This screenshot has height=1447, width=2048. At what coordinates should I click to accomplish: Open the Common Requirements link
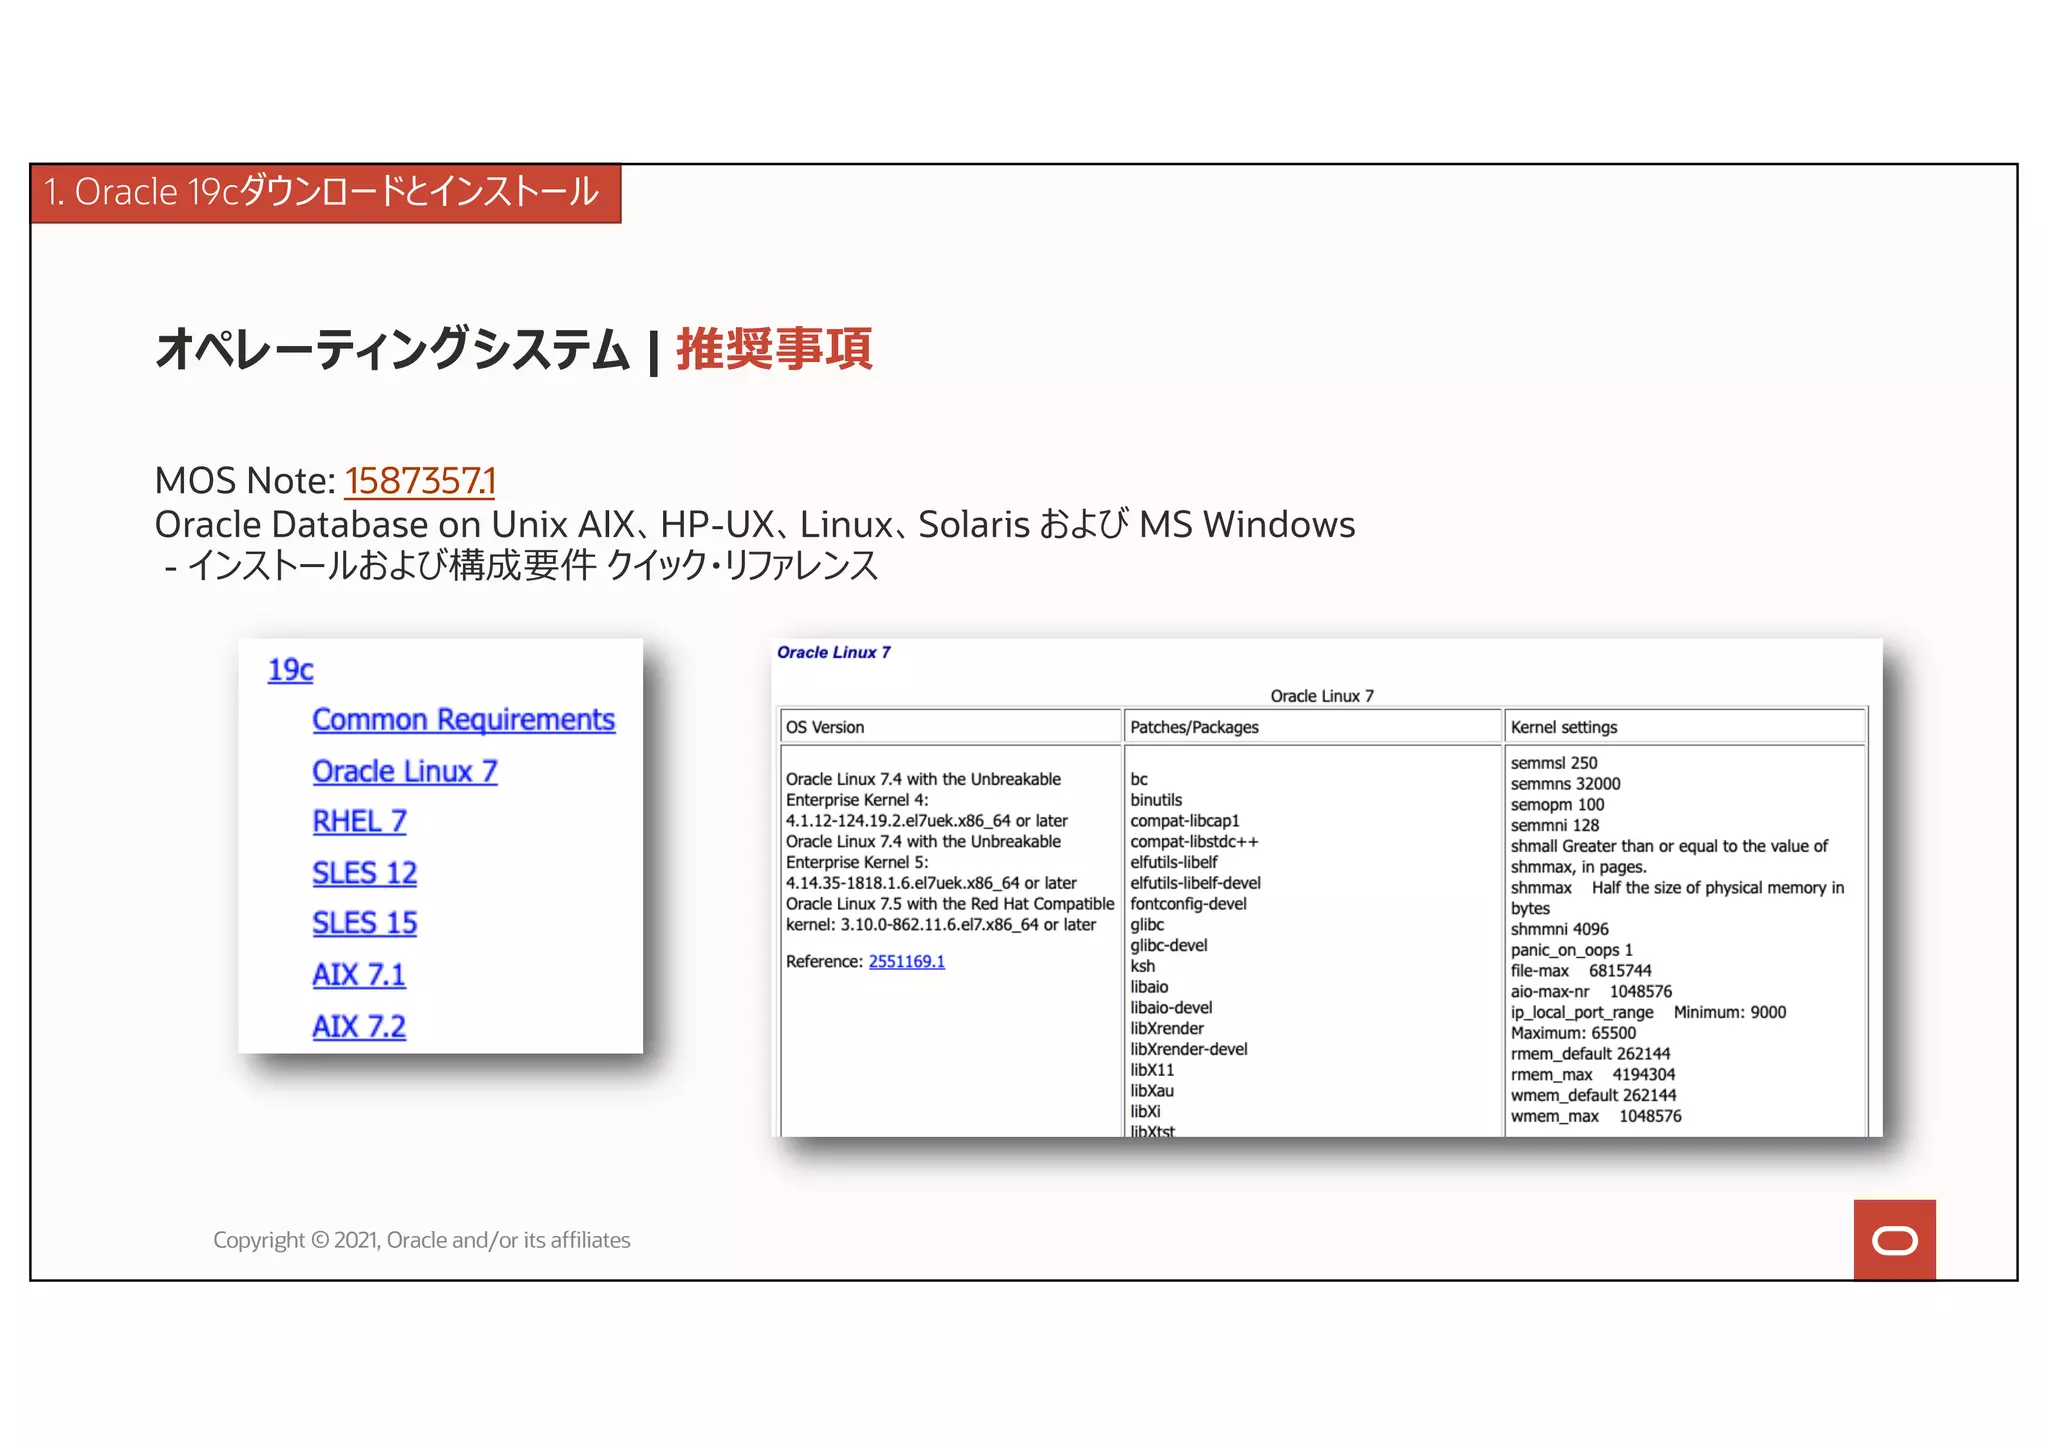coord(463,720)
